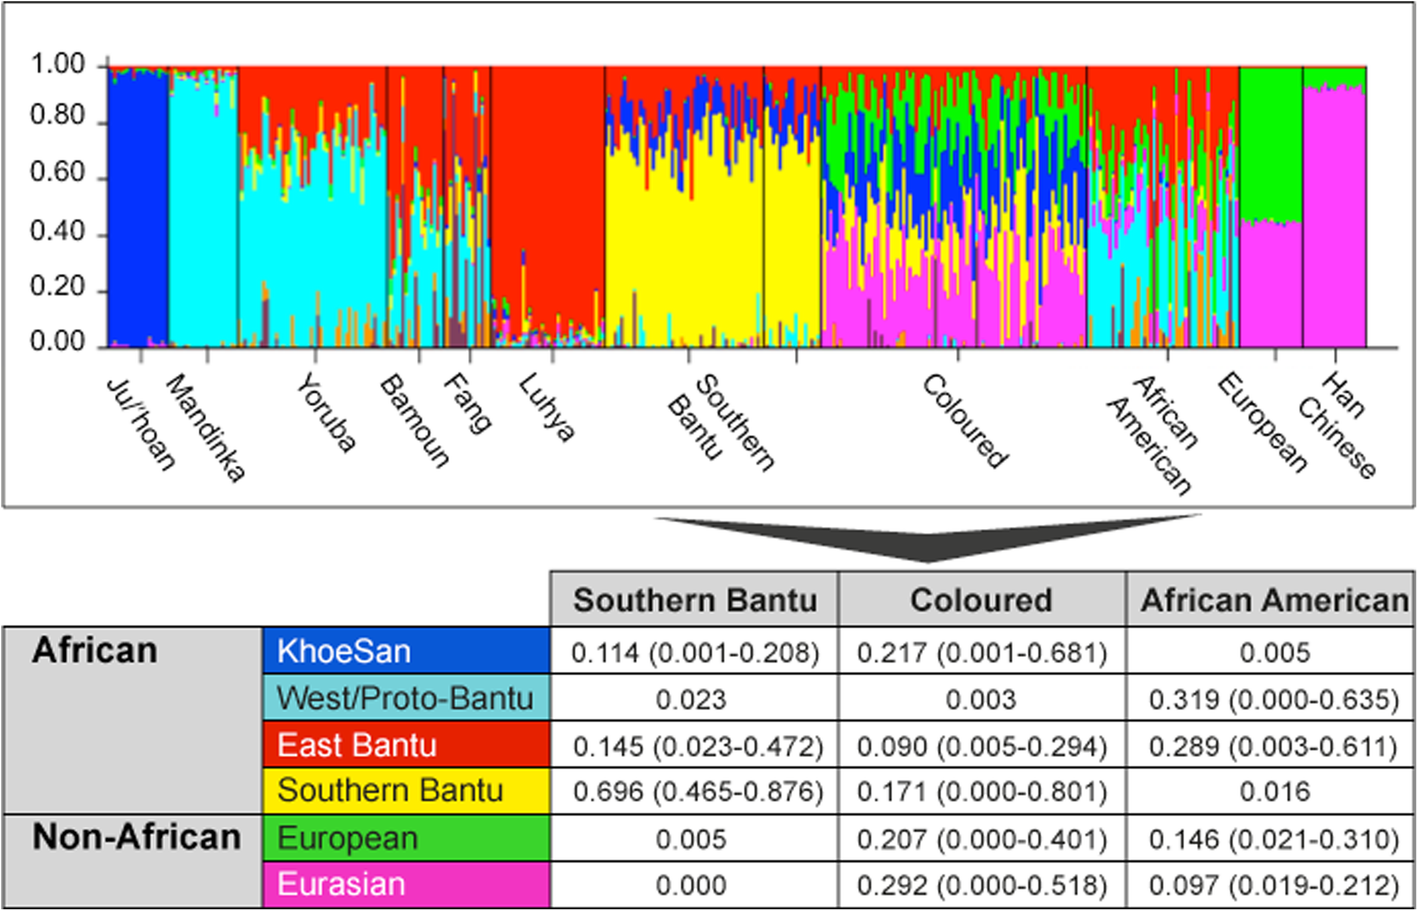Pick the red East Bantu legend cell
The image size is (1418, 911).
pyautogui.click(x=406, y=745)
